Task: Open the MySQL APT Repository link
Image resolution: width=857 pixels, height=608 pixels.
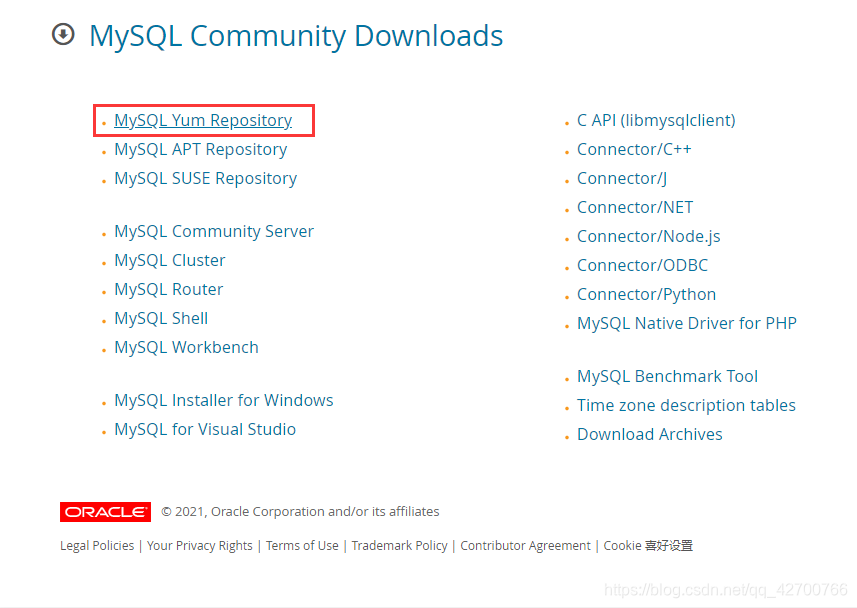Action: (x=201, y=149)
